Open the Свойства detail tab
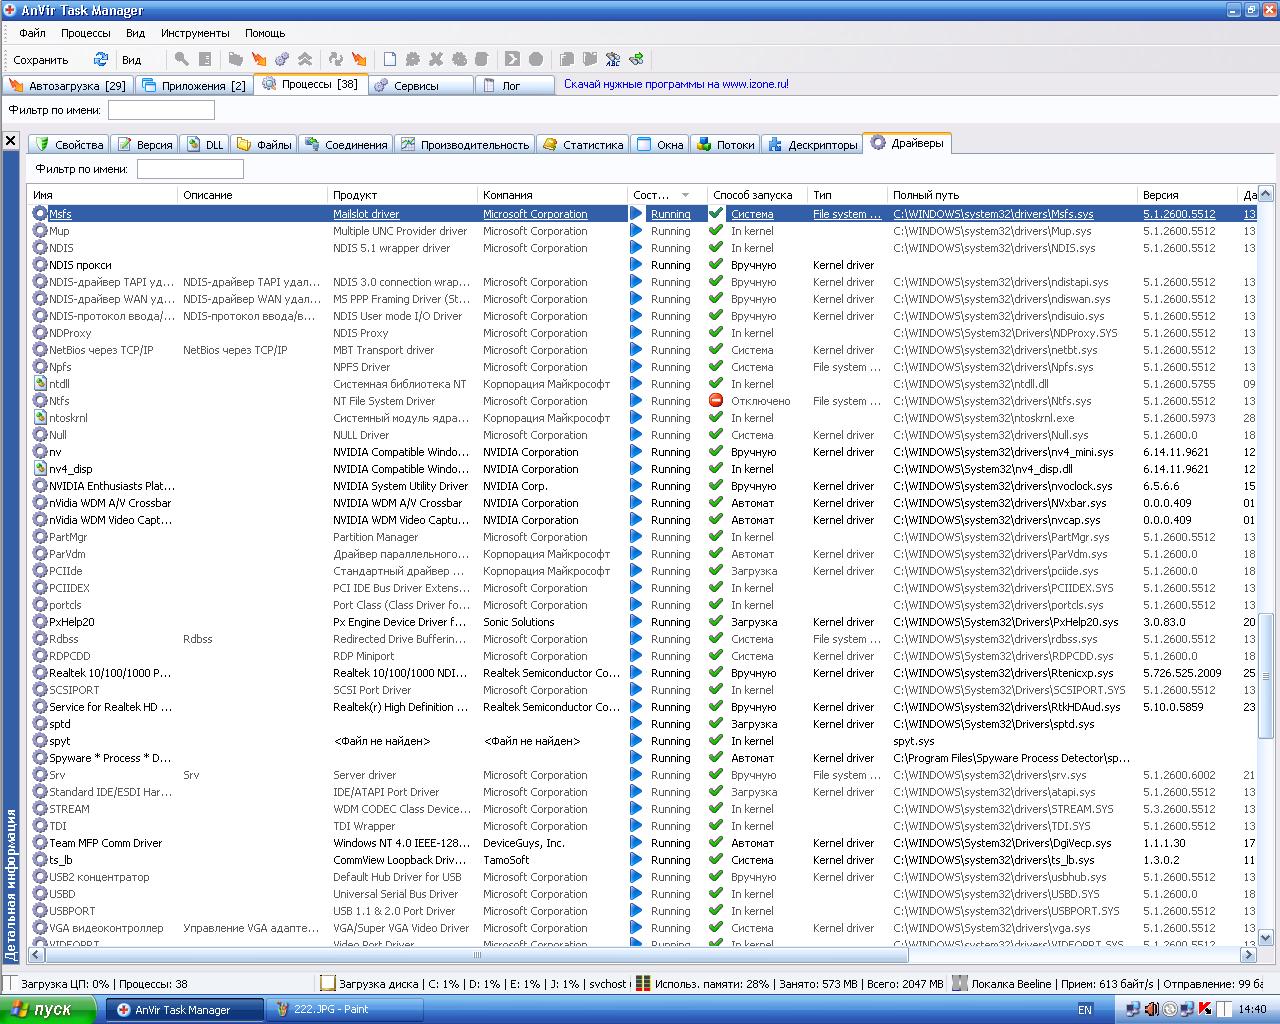This screenshot has height=1024, width=1280. [69, 145]
